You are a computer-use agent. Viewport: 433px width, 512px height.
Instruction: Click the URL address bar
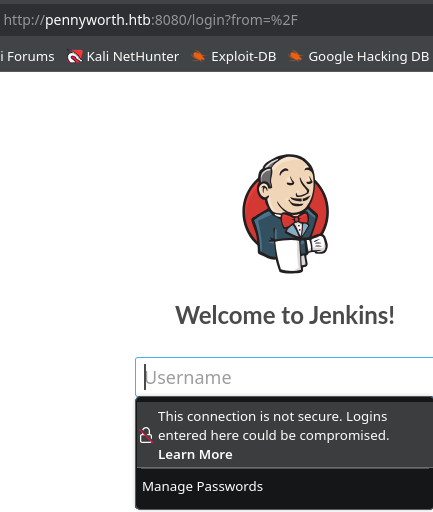click(x=216, y=20)
